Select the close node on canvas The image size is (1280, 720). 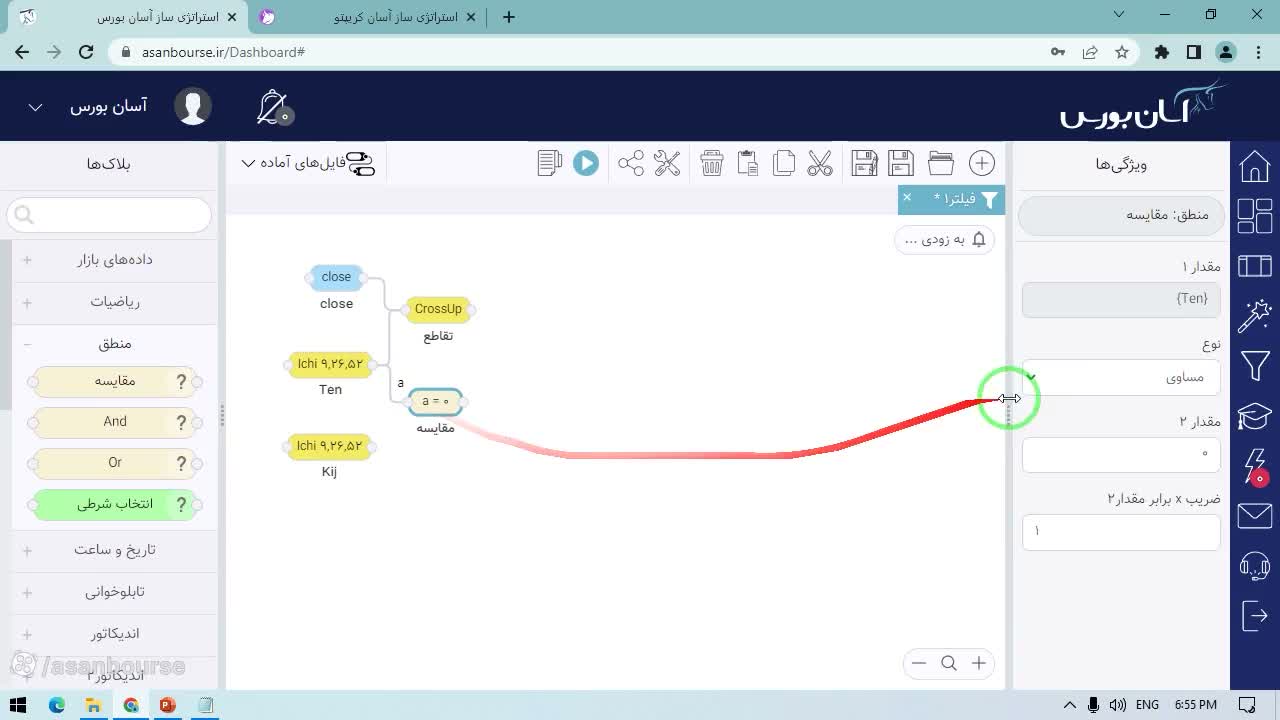[x=336, y=277]
